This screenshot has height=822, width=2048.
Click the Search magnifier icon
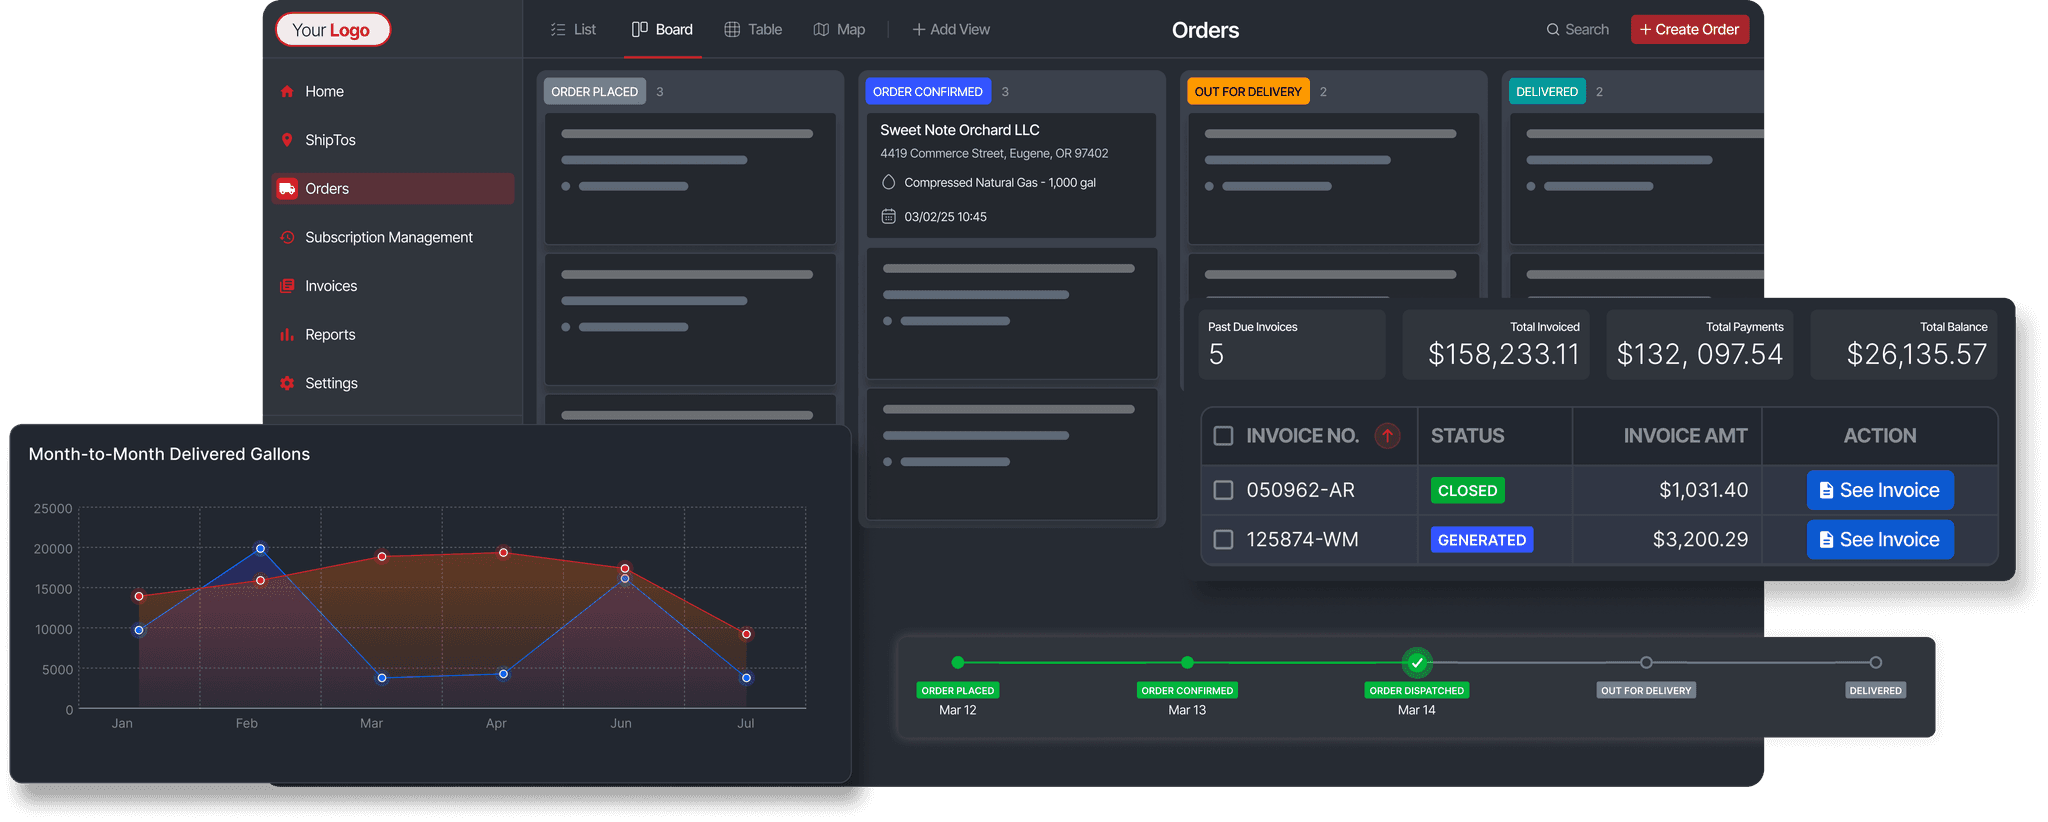[1553, 30]
